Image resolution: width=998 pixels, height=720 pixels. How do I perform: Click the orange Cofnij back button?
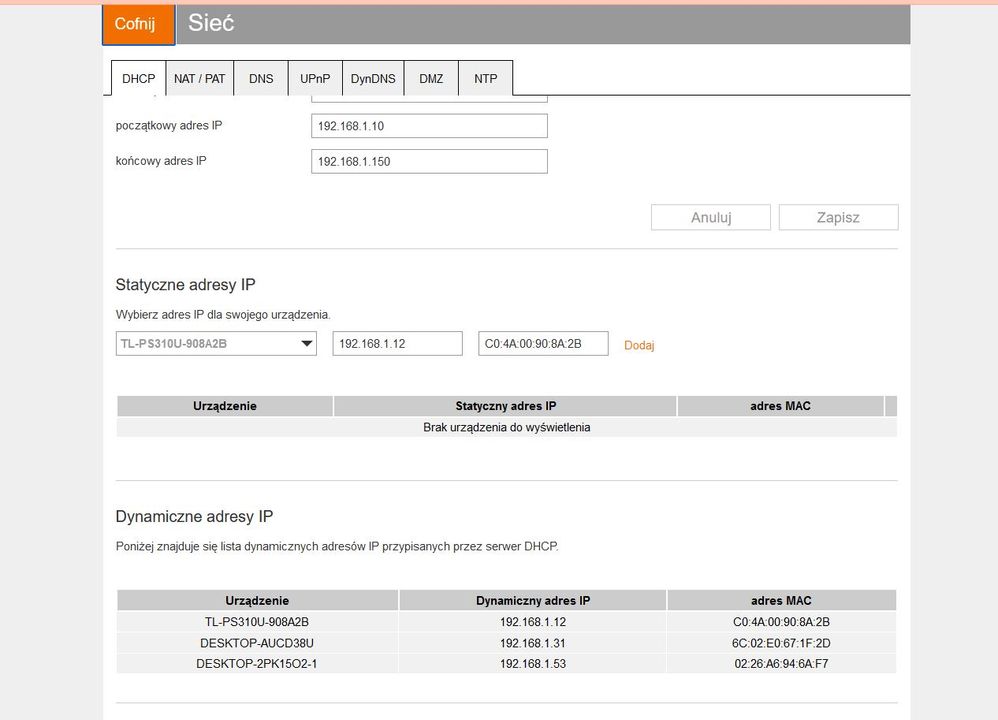138,24
